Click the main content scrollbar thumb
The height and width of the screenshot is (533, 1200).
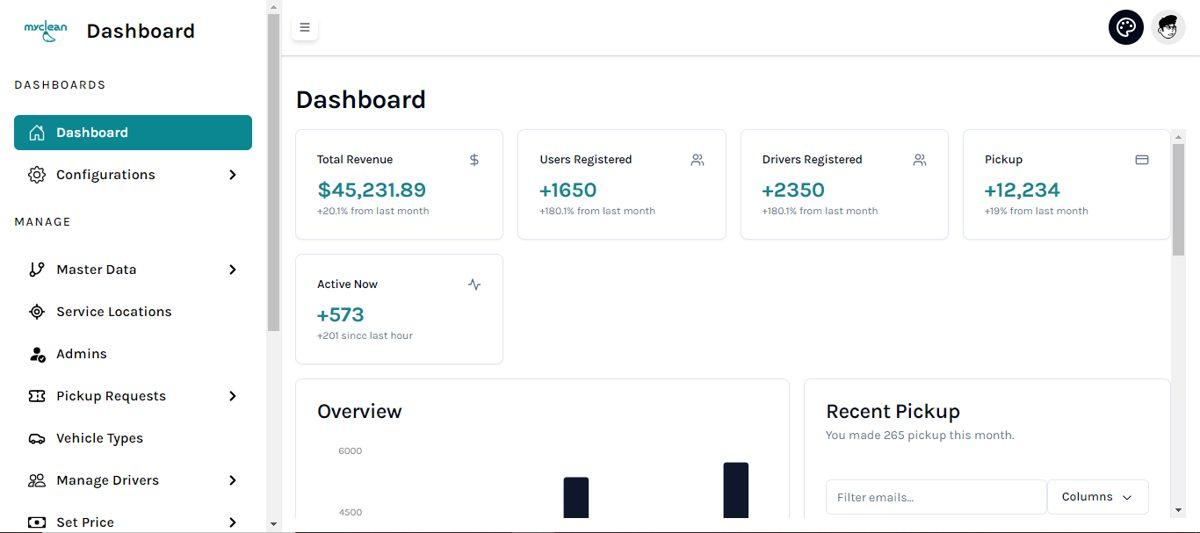tap(1178, 201)
